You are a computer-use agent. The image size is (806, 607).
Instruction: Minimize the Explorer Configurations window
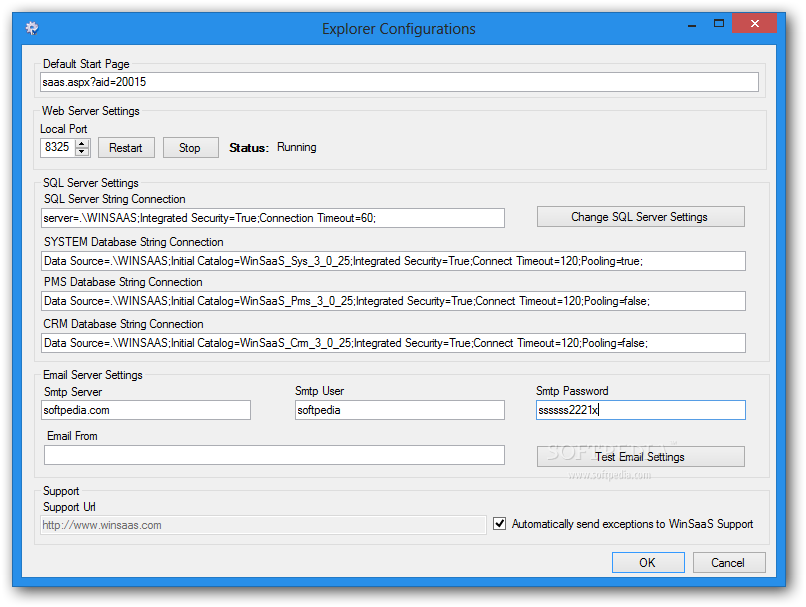pyautogui.click(x=692, y=24)
